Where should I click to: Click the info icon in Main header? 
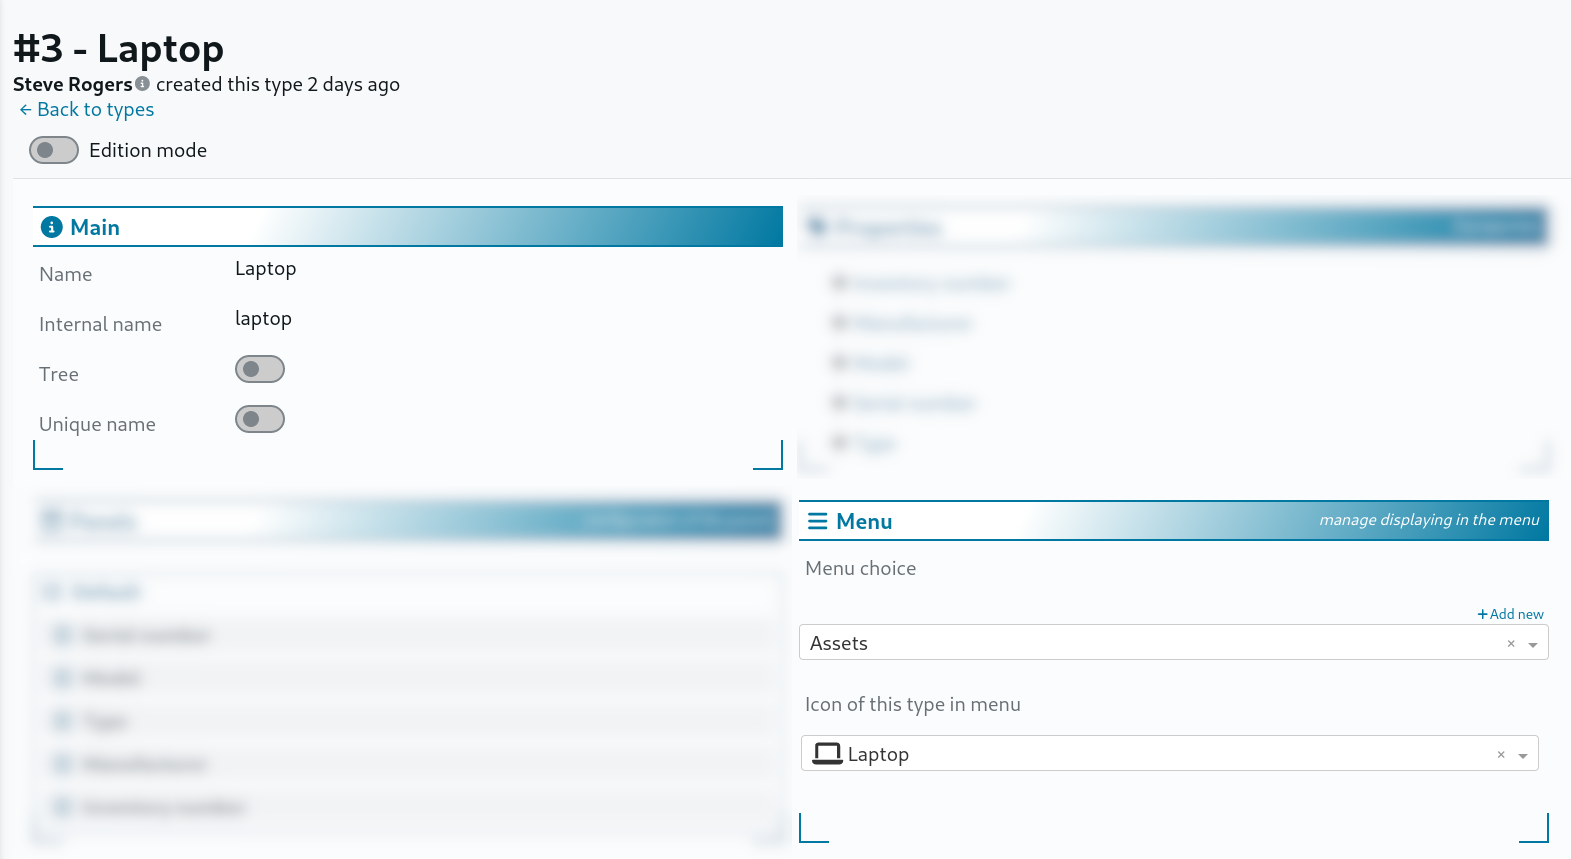point(52,228)
